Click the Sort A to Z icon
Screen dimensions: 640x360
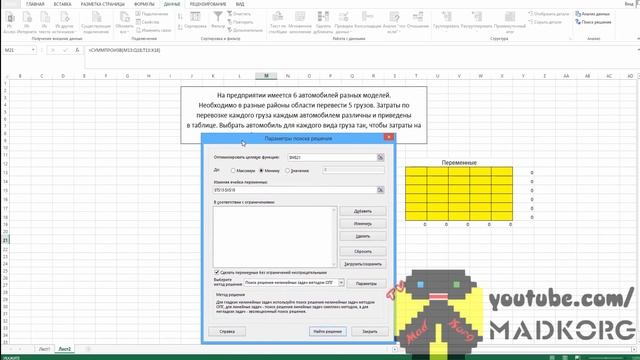tap(180, 16)
